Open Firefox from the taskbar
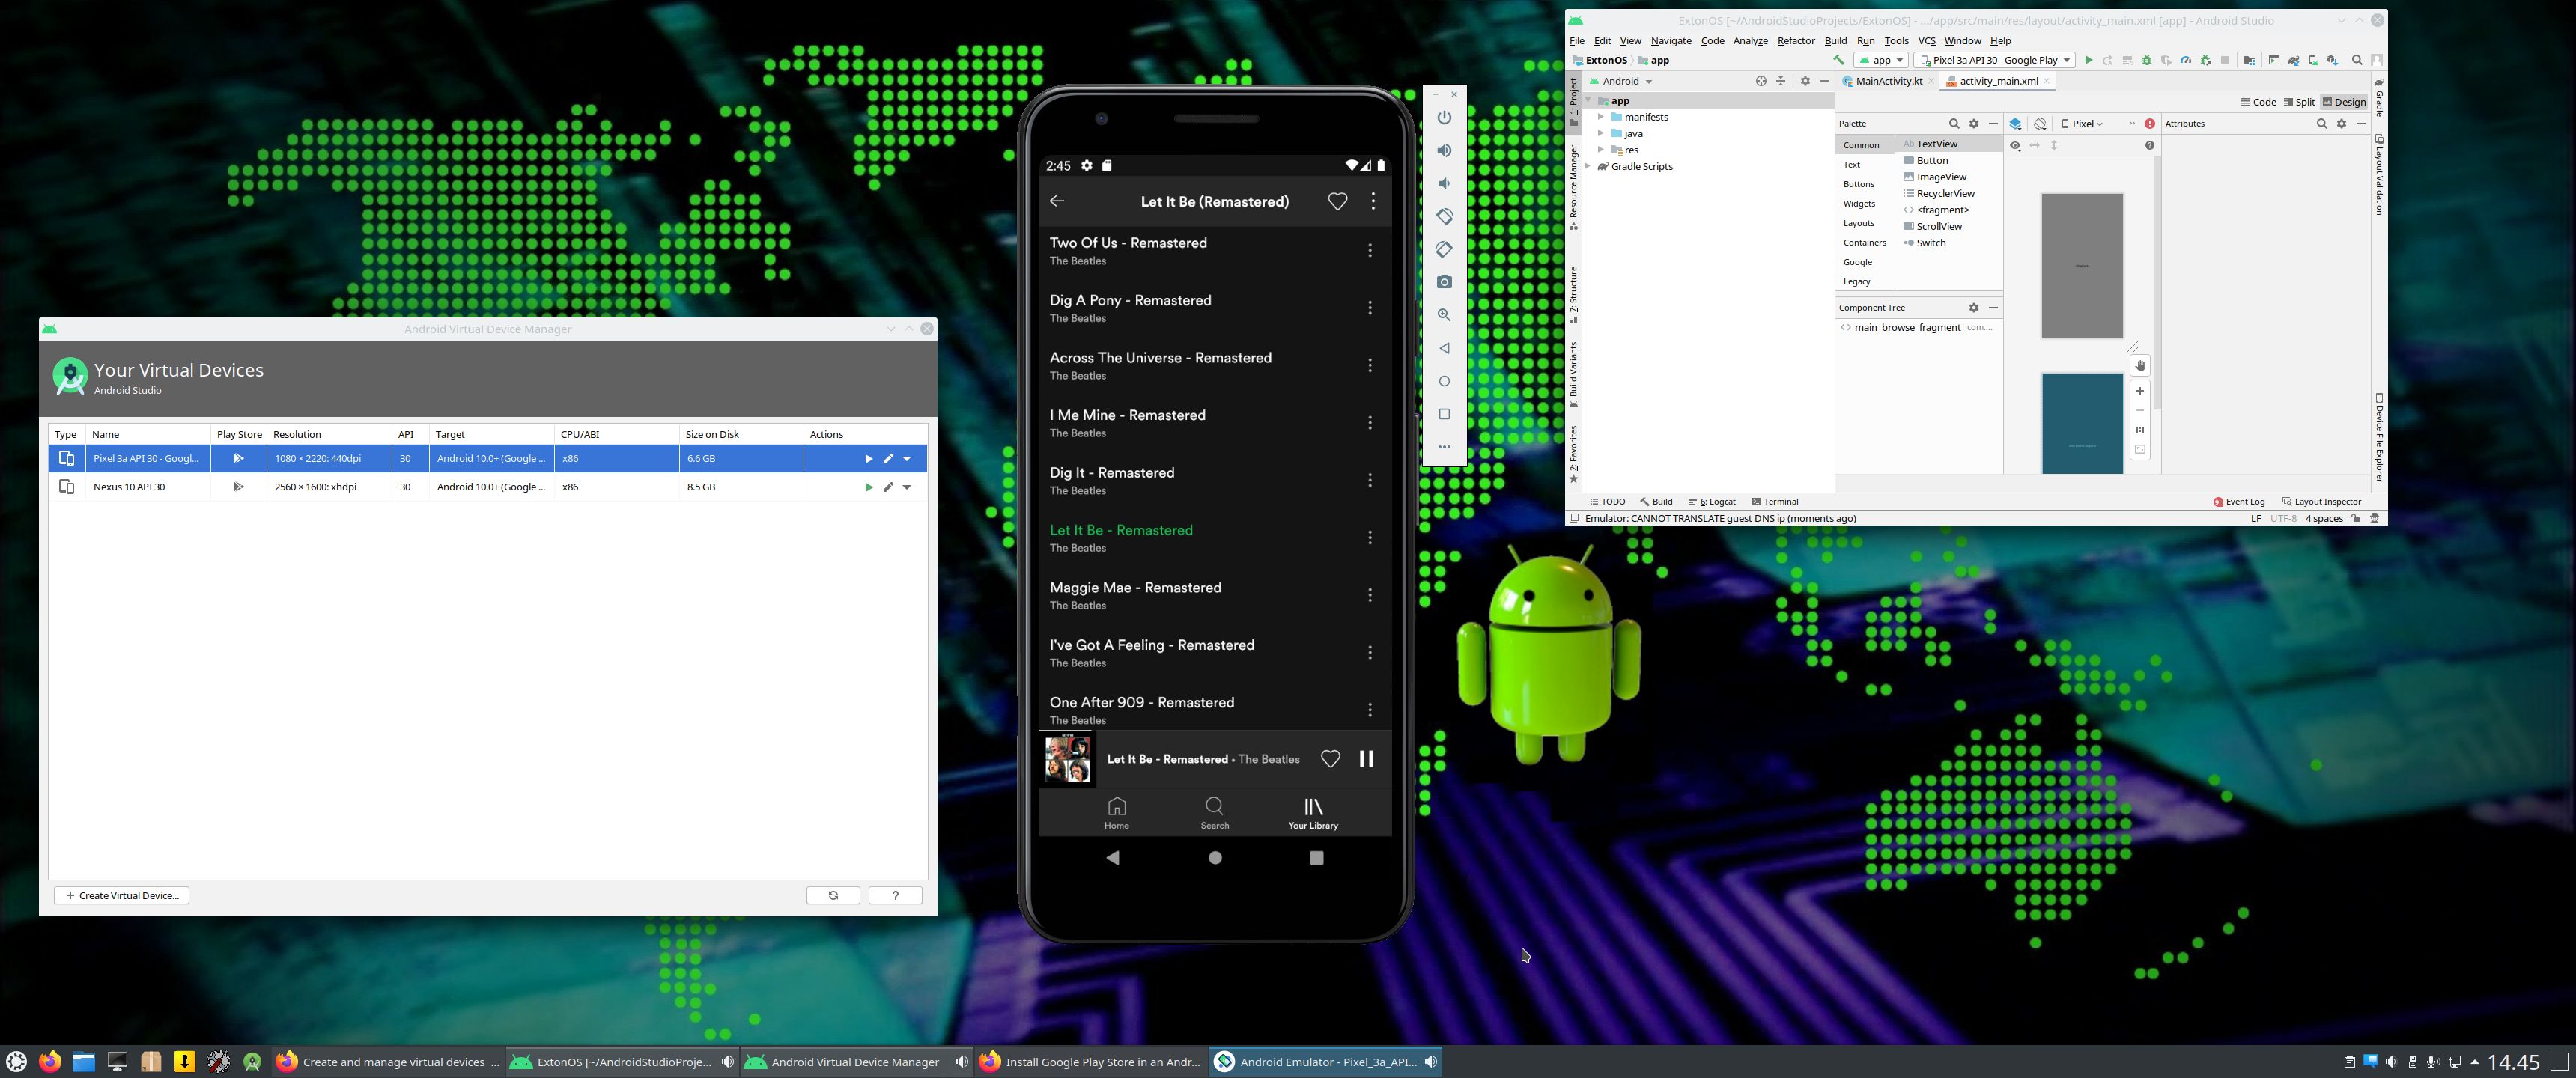Image resolution: width=2576 pixels, height=1078 pixels. pyautogui.click(x=50, y=1062)
